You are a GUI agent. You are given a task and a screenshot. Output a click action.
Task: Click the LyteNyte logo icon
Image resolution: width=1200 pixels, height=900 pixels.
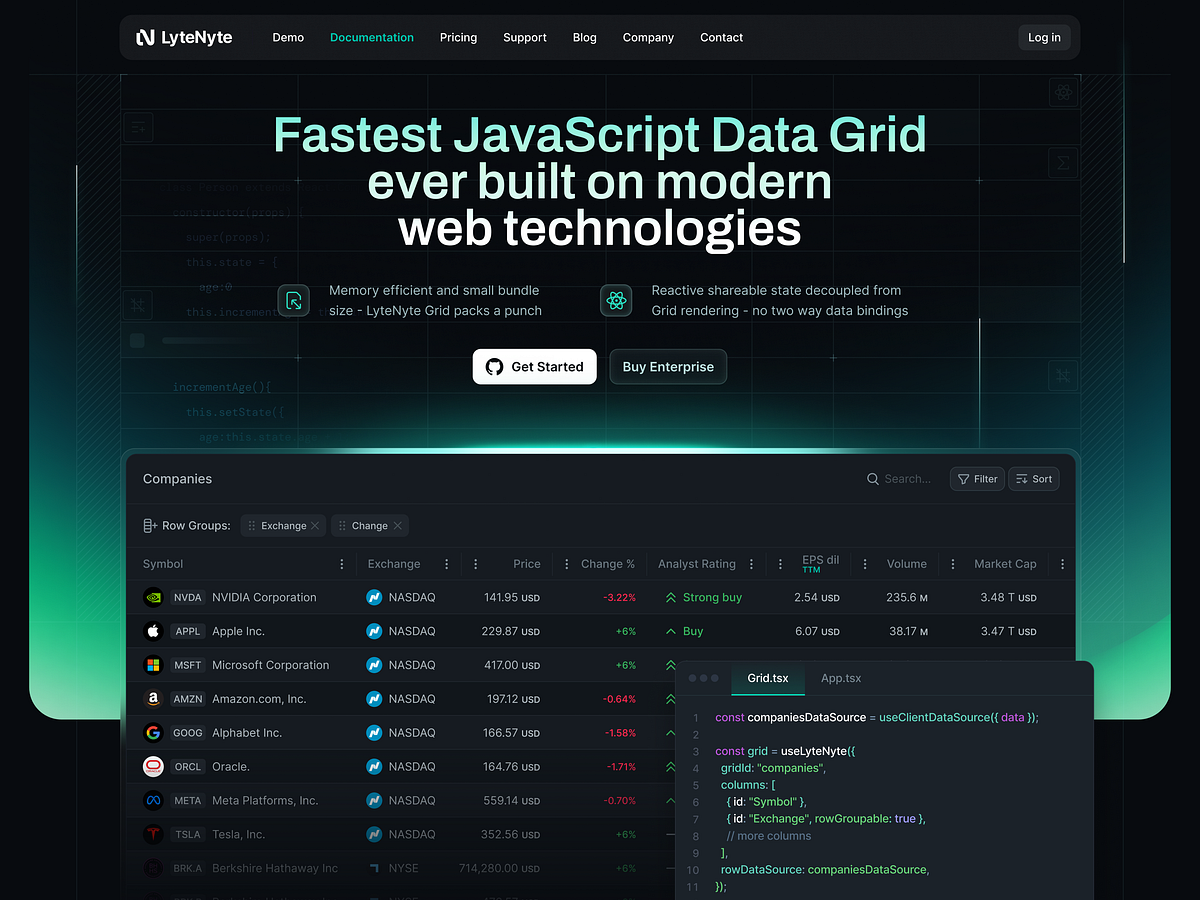(x=148, y=37)
